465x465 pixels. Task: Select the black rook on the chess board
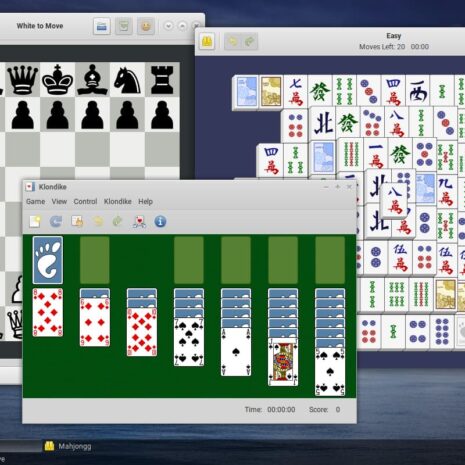(162, 80)
